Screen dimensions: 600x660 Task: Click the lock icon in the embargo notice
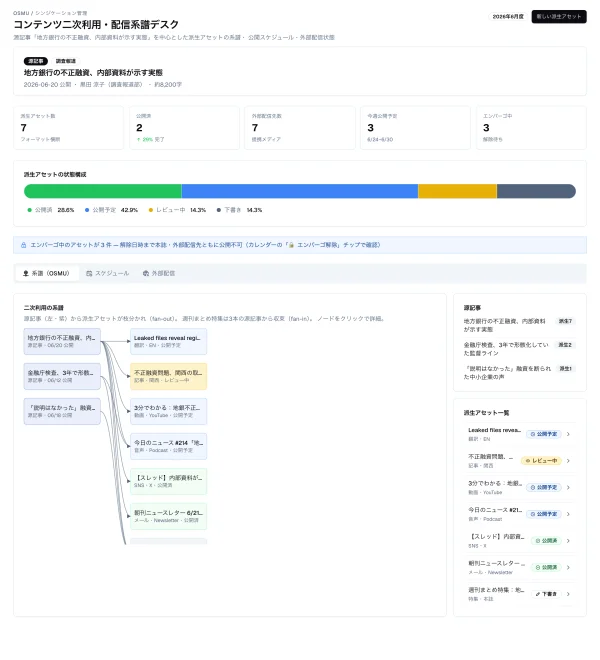tap(24, 245)
